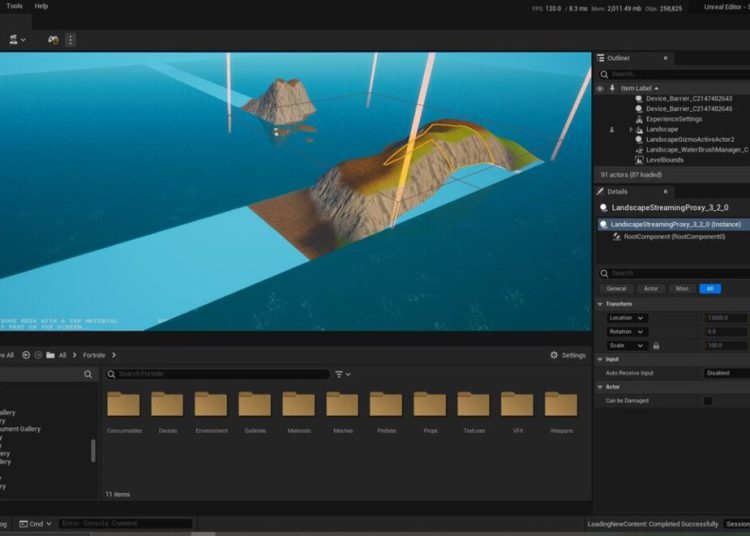Click the Enter Console Command field

click(x=125, y=523)
